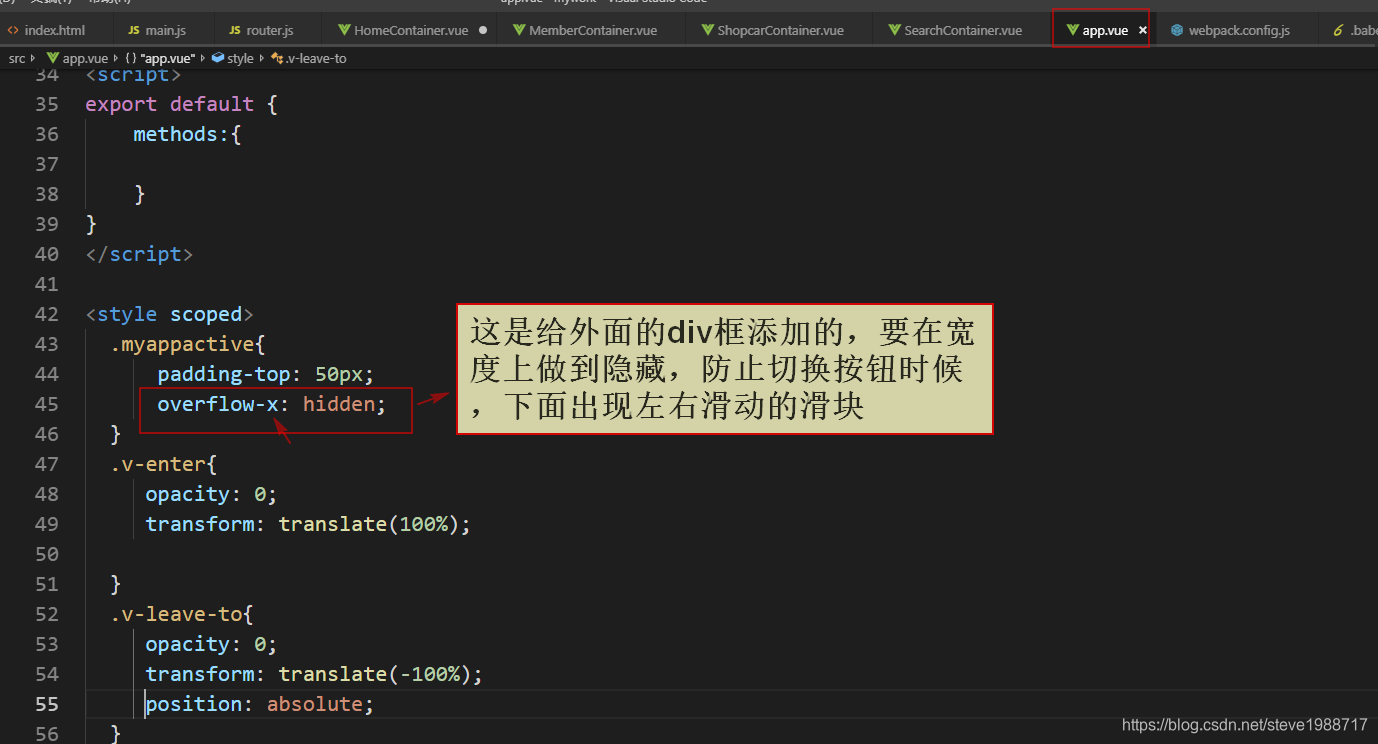1378x744 pixels.
Task: Expand the .v-leave-to breadcrumb item
Action: (x=308, y=59)
